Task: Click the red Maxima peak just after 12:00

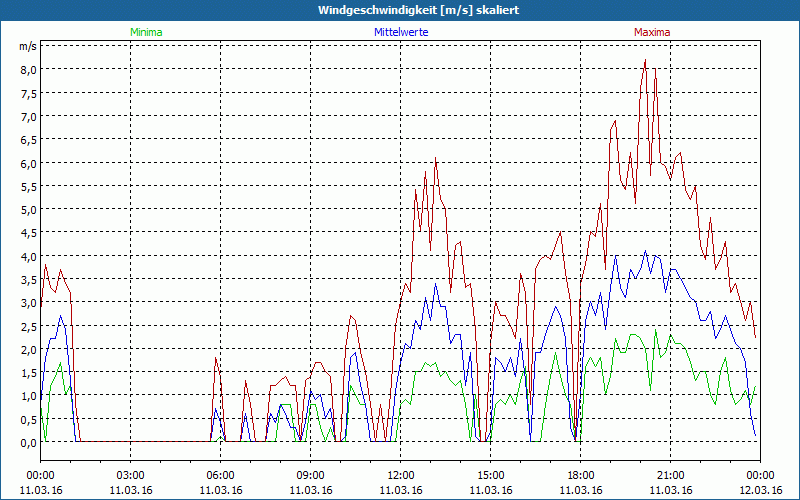Action: tap(436, 160)
